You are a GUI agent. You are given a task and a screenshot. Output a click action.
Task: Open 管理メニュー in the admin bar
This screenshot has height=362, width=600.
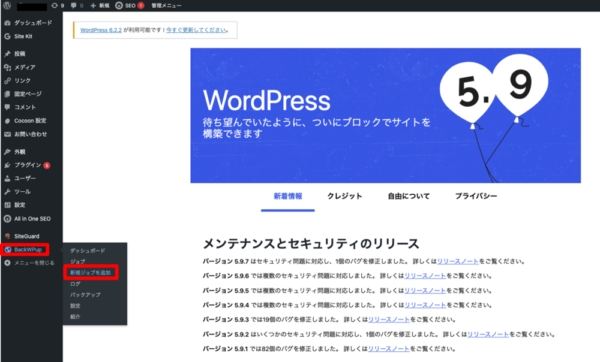point(166,5)
